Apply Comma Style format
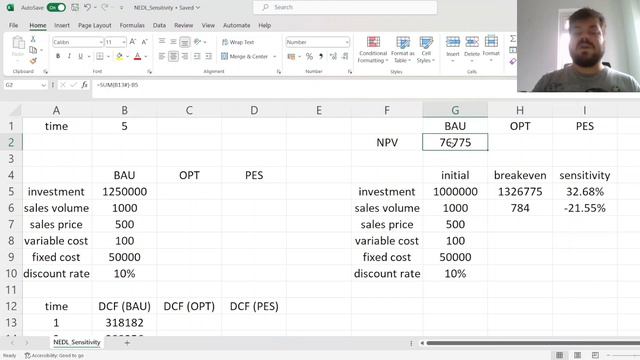Viewport: 640px width, 360px height. click(321, 56)
